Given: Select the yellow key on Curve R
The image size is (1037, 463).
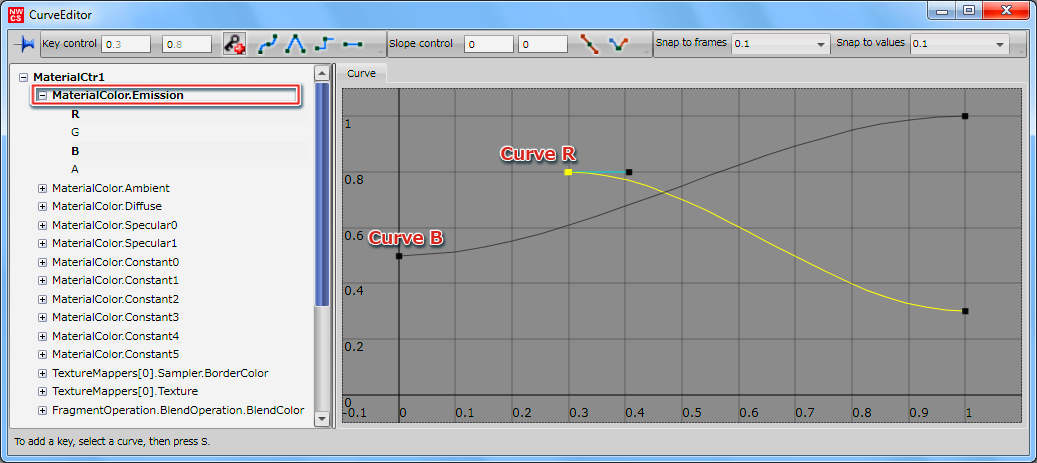Looking at the screenshot, I should click(568, 172).
